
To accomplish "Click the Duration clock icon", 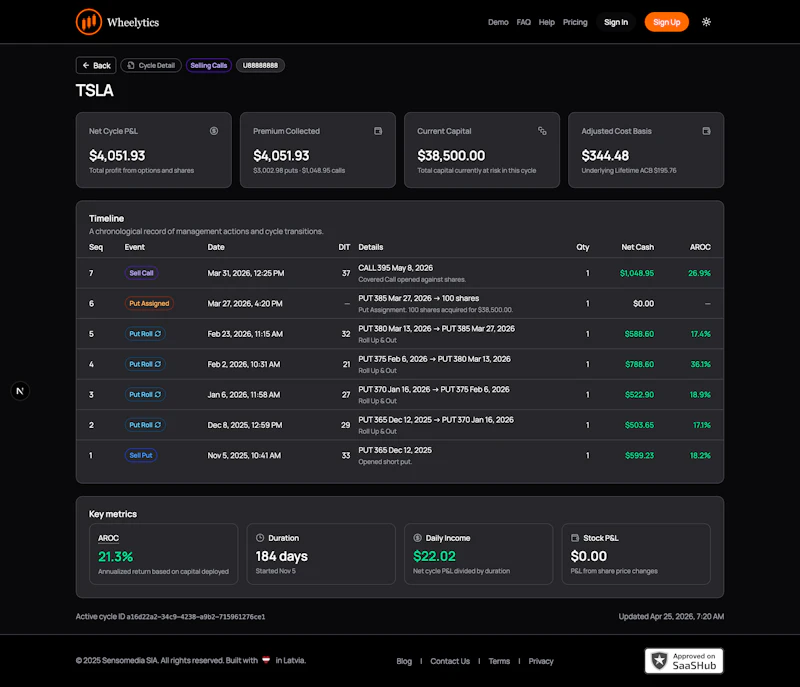I will pyautogui.click(x=260, y=538).
